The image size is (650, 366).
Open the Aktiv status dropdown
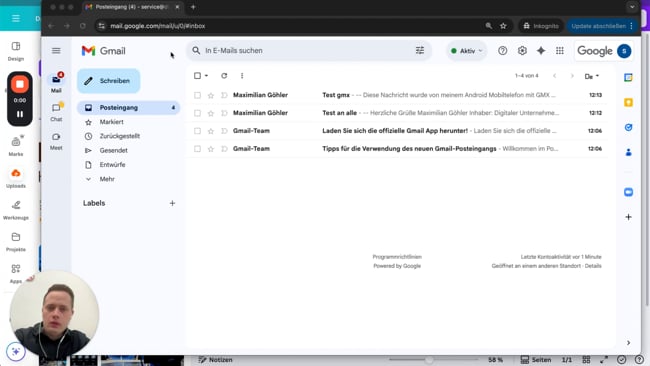click(467, 51)
